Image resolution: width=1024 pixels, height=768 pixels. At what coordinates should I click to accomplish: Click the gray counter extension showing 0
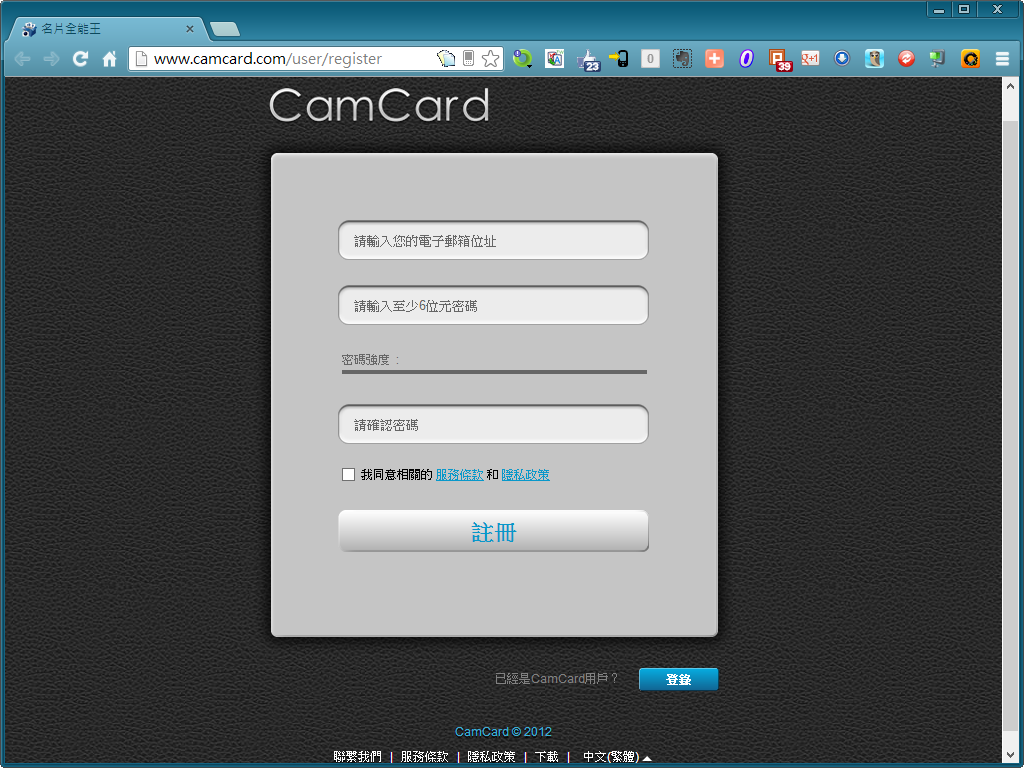tap(650, 59)
